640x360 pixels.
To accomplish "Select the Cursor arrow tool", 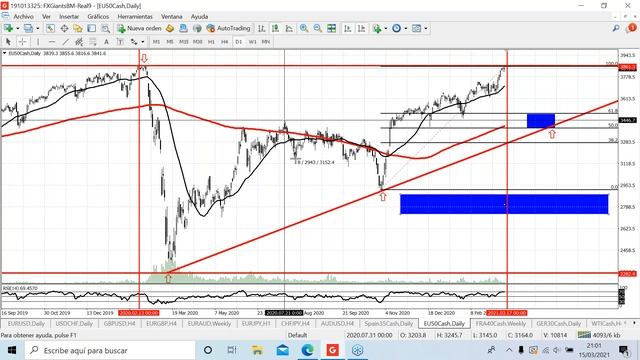I will coord(8,42).
